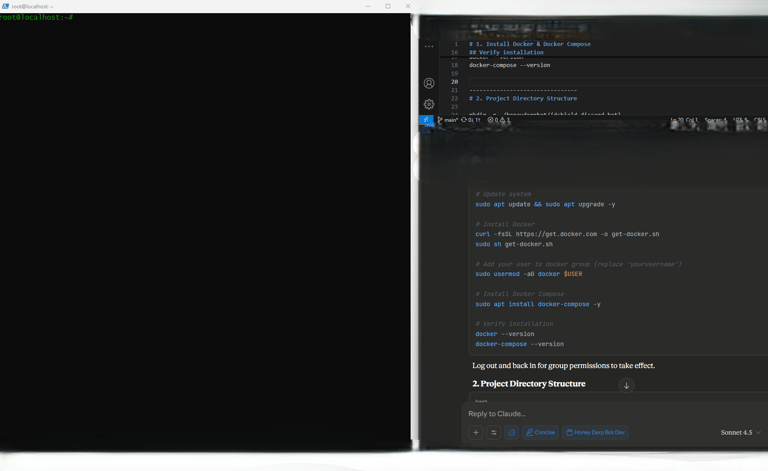This screenshot has height=471, width=768.
Task: Click editor line '# 1. Install Docker & Docker Compose'
Action: click(529, 44)
